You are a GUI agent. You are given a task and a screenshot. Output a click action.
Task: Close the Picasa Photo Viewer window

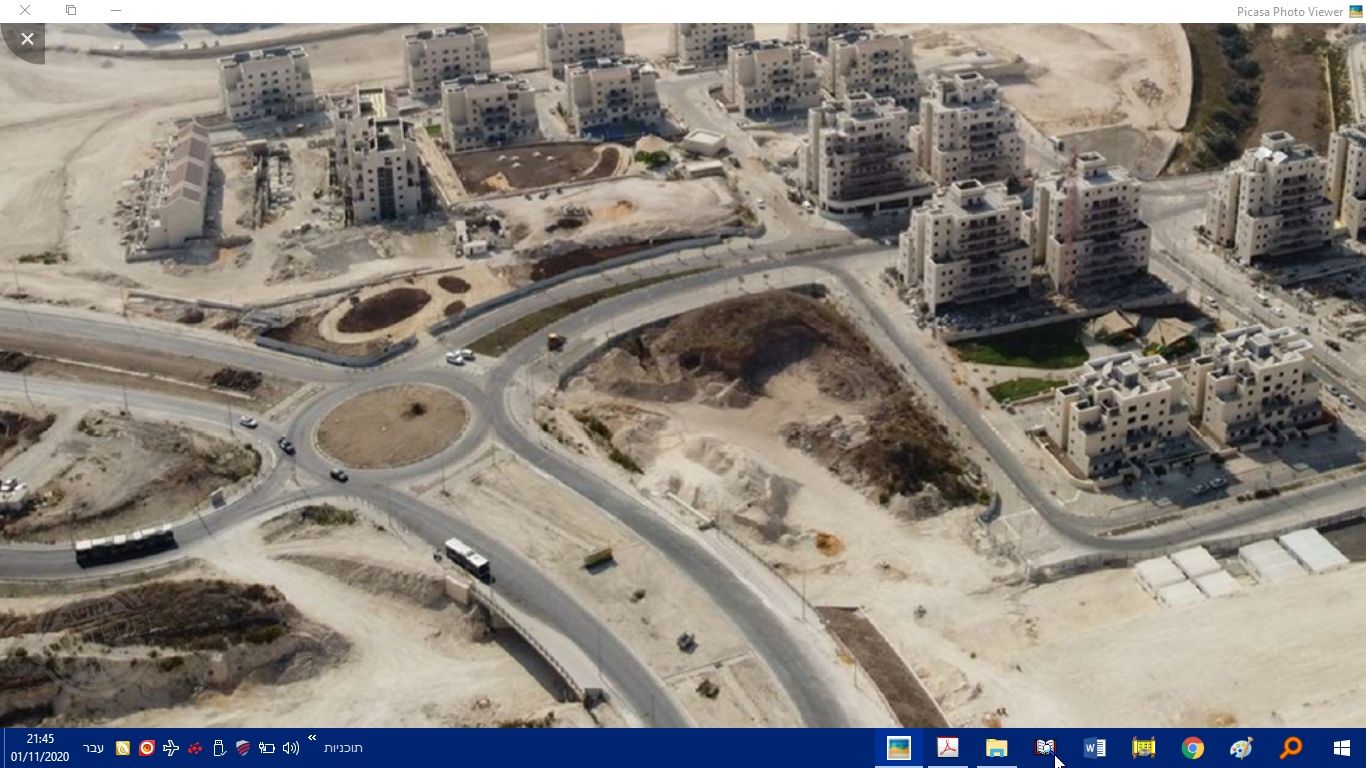(x=24, y=10)
